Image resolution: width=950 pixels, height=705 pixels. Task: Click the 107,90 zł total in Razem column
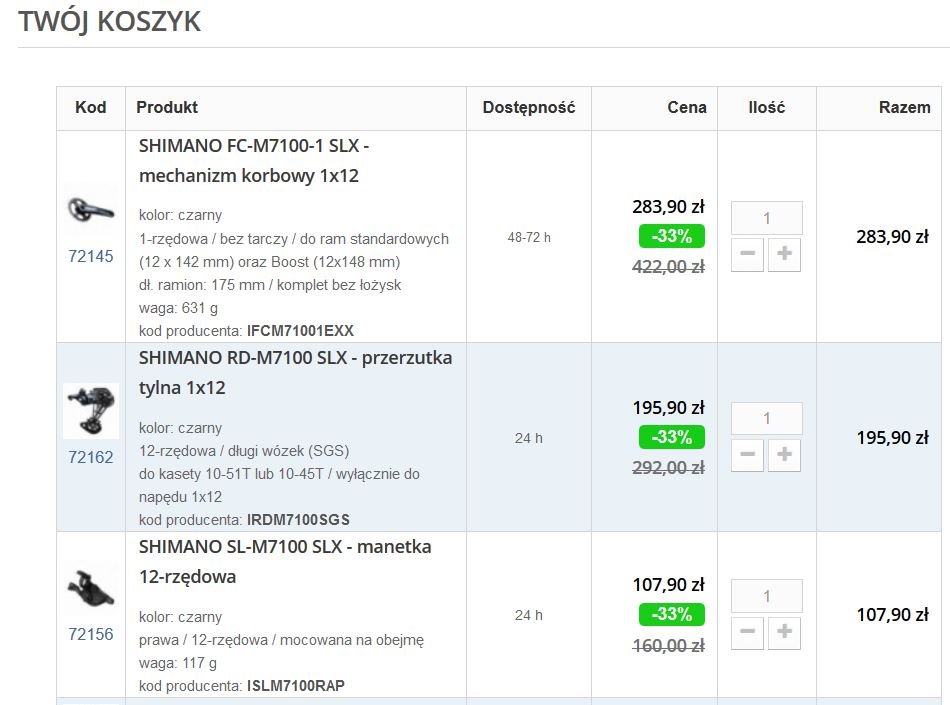[892, 615]
